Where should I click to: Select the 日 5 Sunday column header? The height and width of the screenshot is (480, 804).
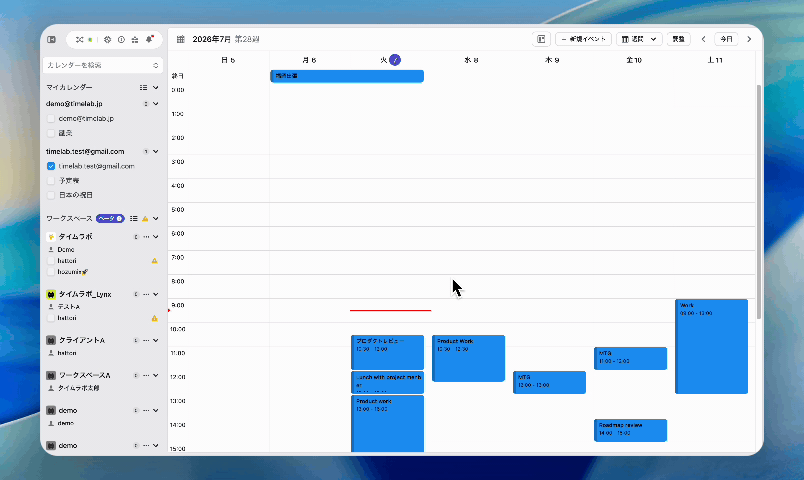[x=228, y=60]
